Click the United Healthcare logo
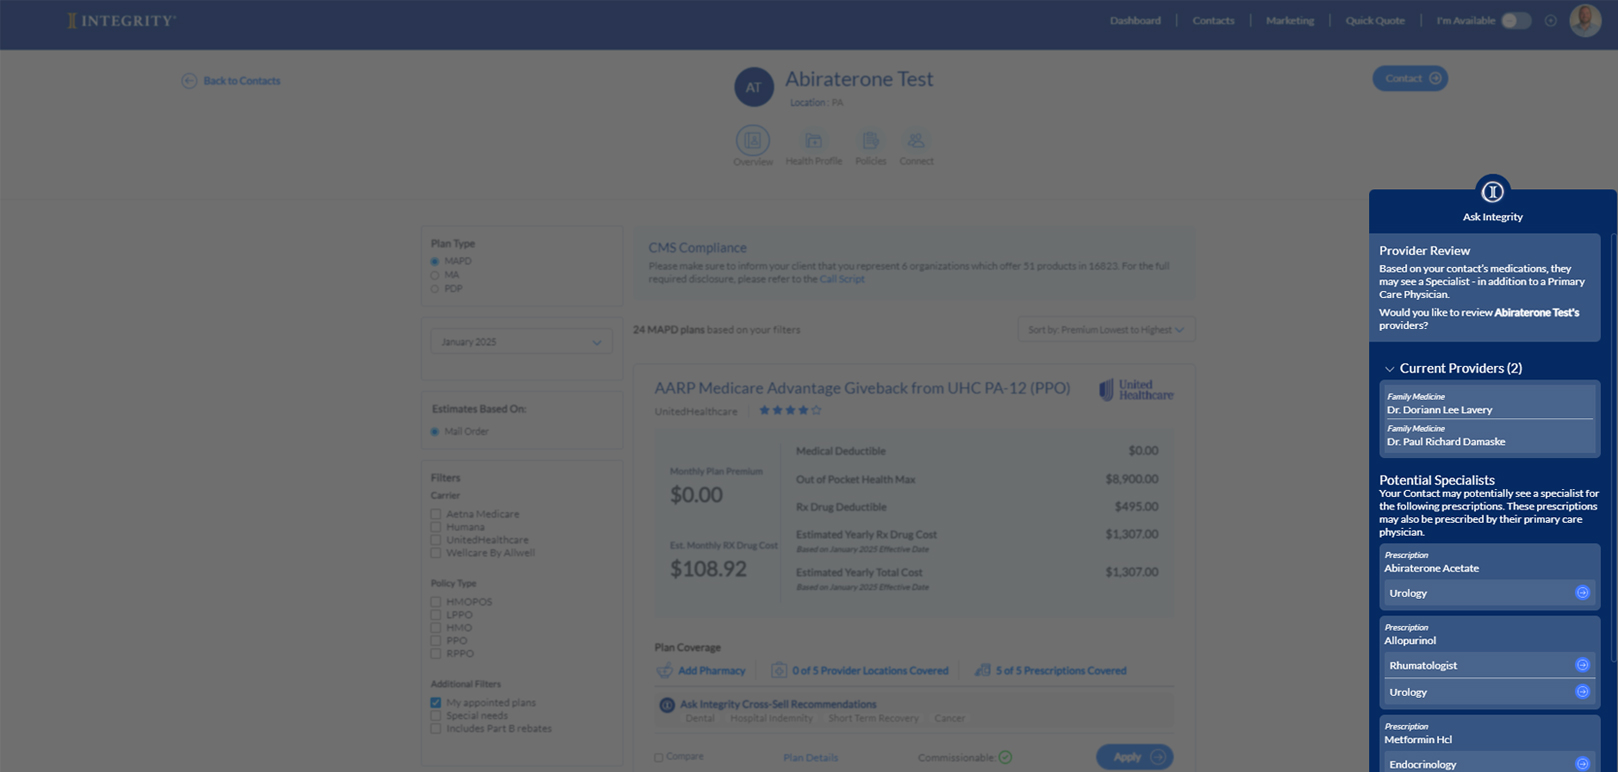This screenshot has width=1618, height=772. coord(1136,390)
